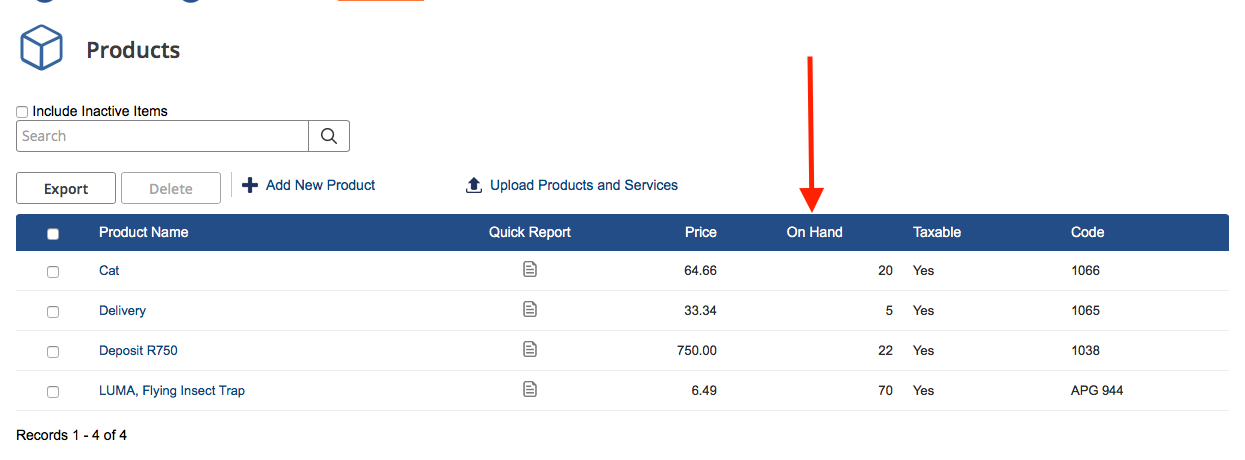Open the LUMA, Flying Insect Trap product link
The height and width of the screenshot is (460, 1245).
(x=171, y=391)
